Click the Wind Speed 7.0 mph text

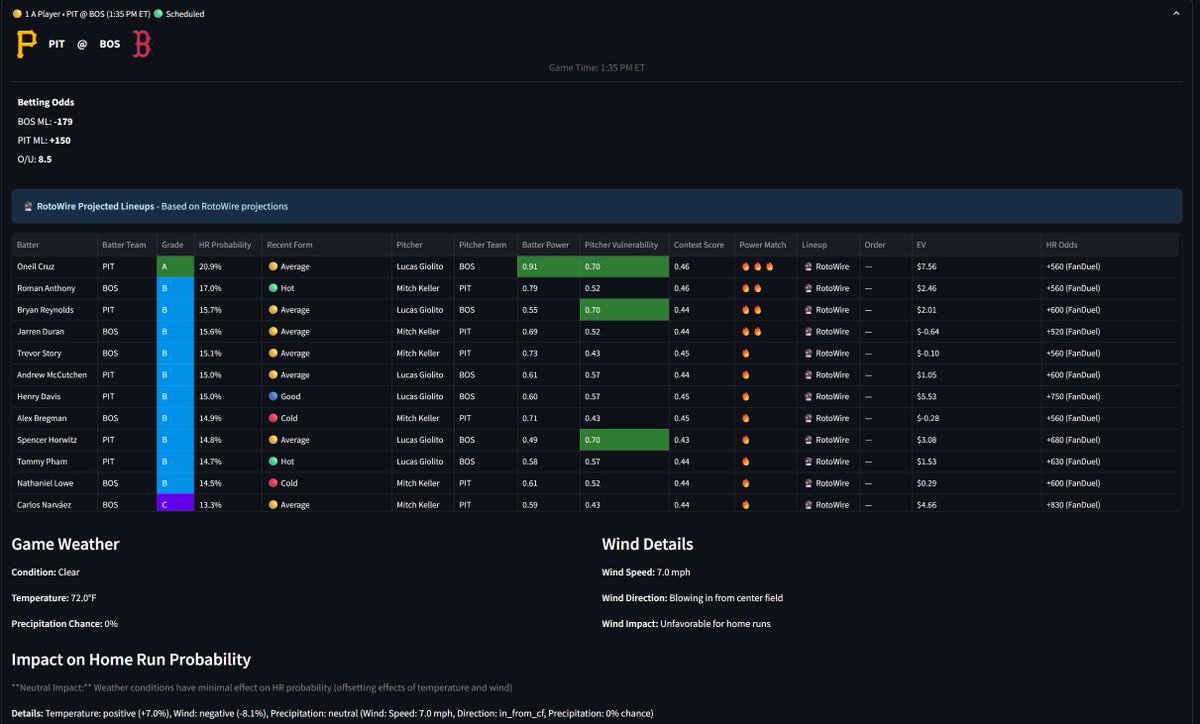coord(646,572)
